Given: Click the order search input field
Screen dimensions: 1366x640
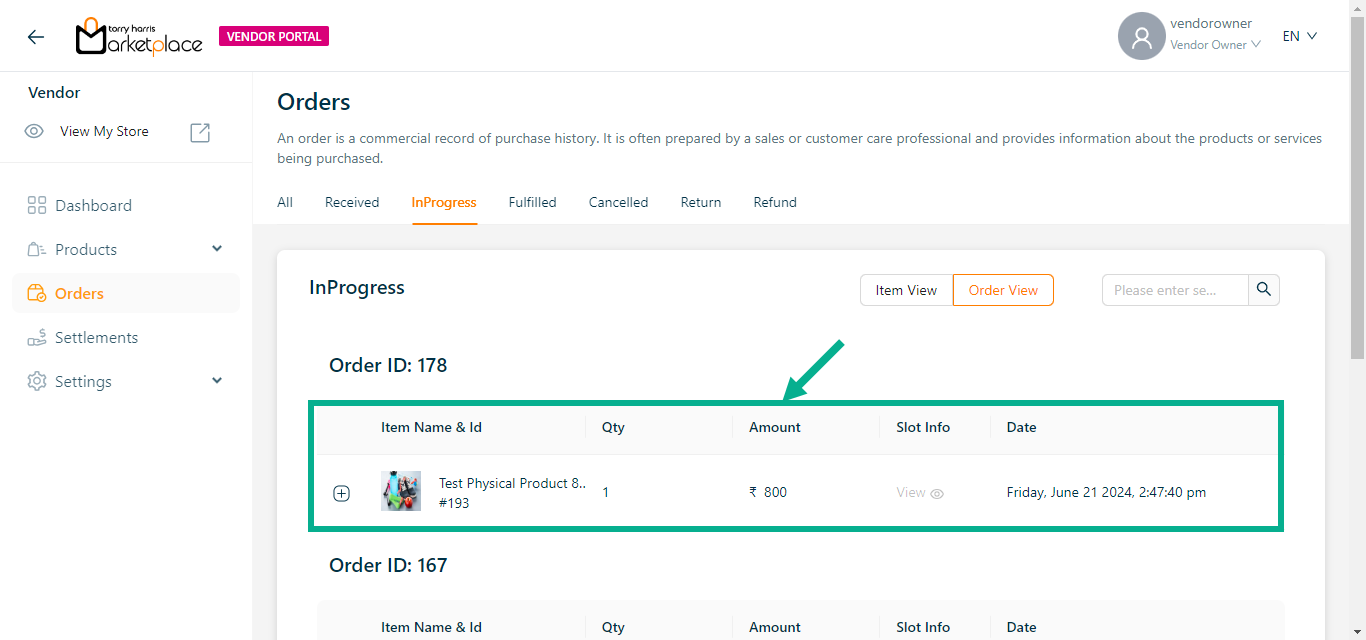Looking at the screenshot, I should (x=1174, y=290).
